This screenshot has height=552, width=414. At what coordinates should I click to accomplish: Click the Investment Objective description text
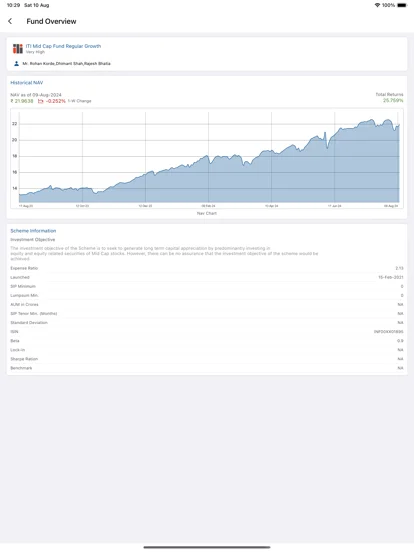tap(164, 253)
